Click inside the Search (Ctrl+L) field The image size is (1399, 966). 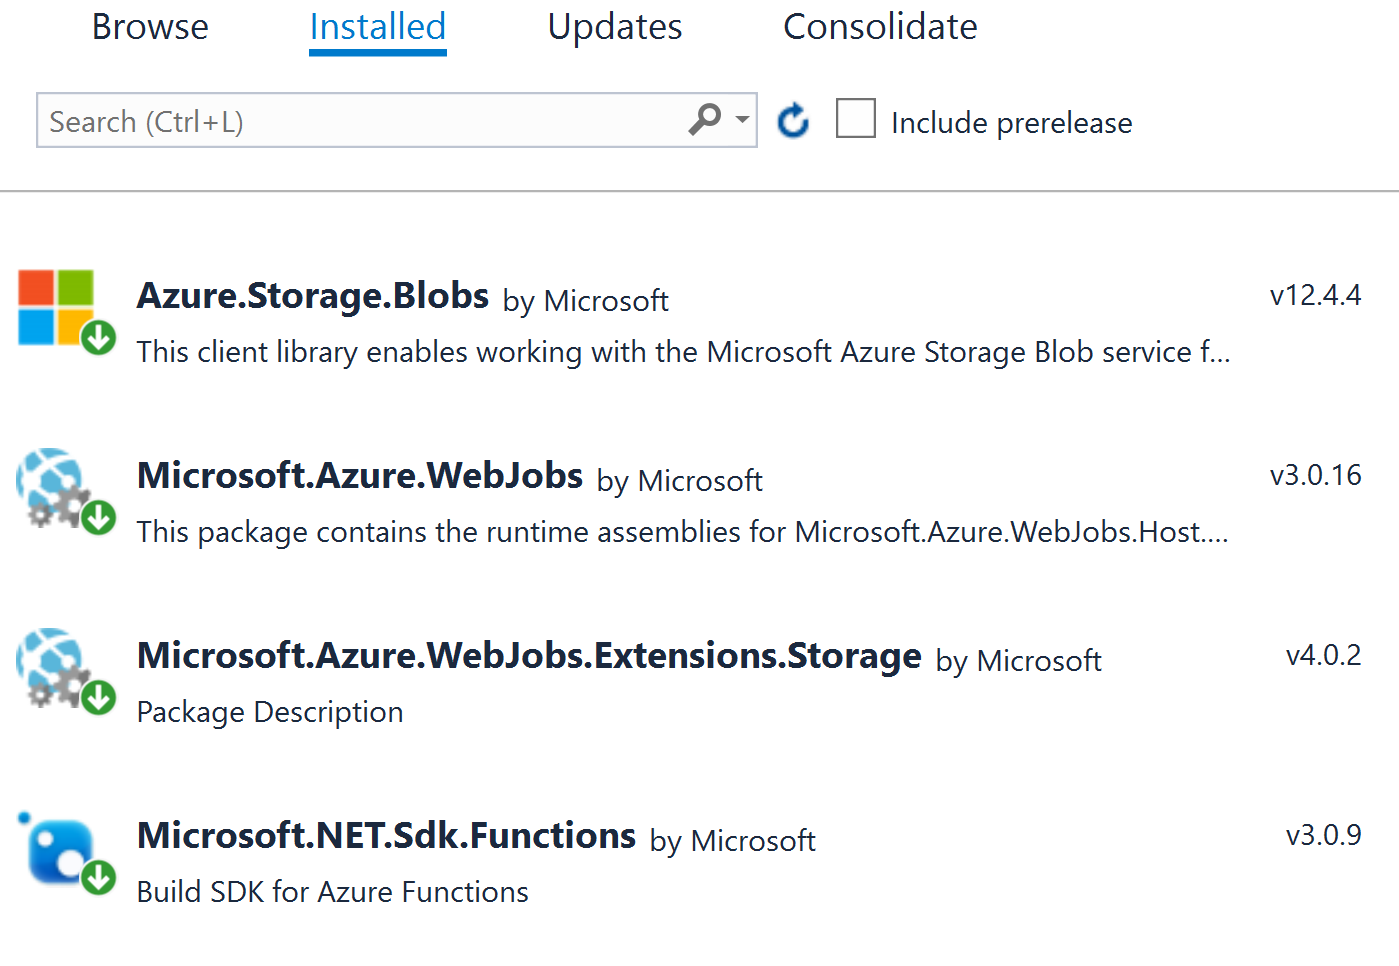(x=350, y=120)
